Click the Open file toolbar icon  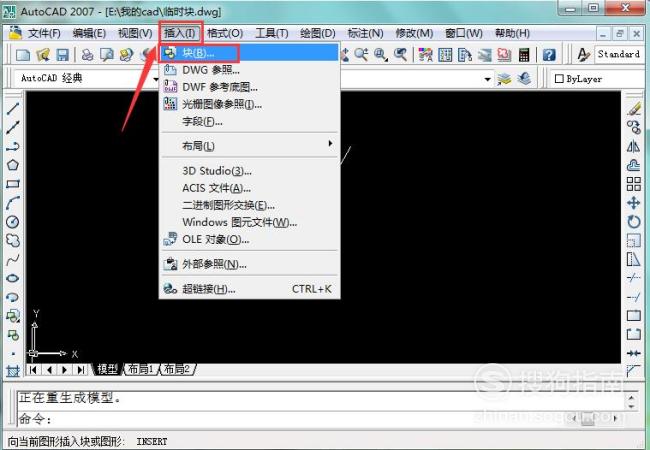click(x=43, y=55)
